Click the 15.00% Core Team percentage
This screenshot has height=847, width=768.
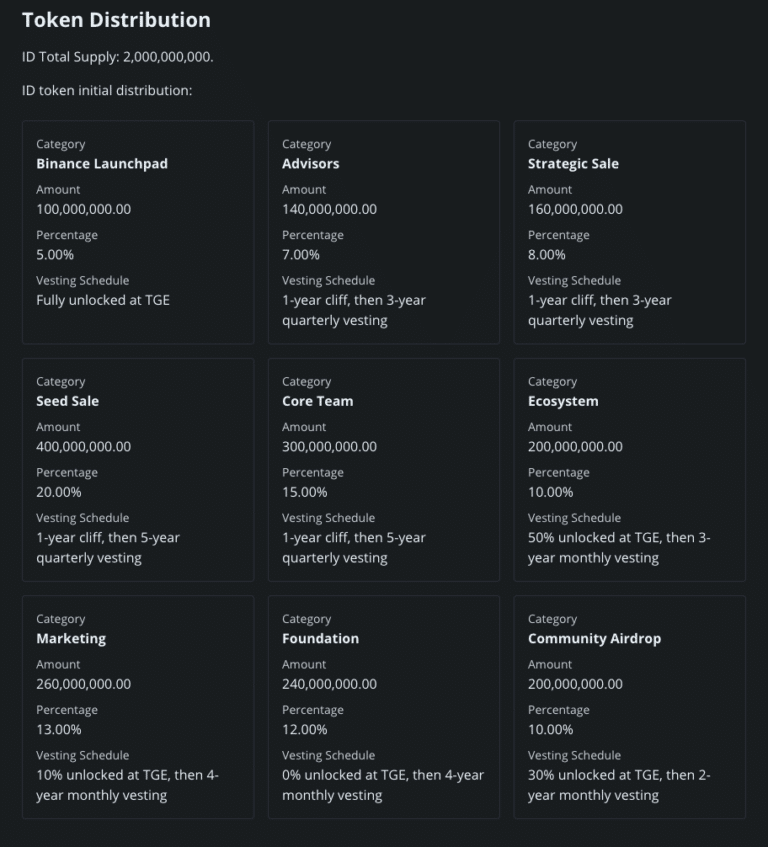pos(305,492)
